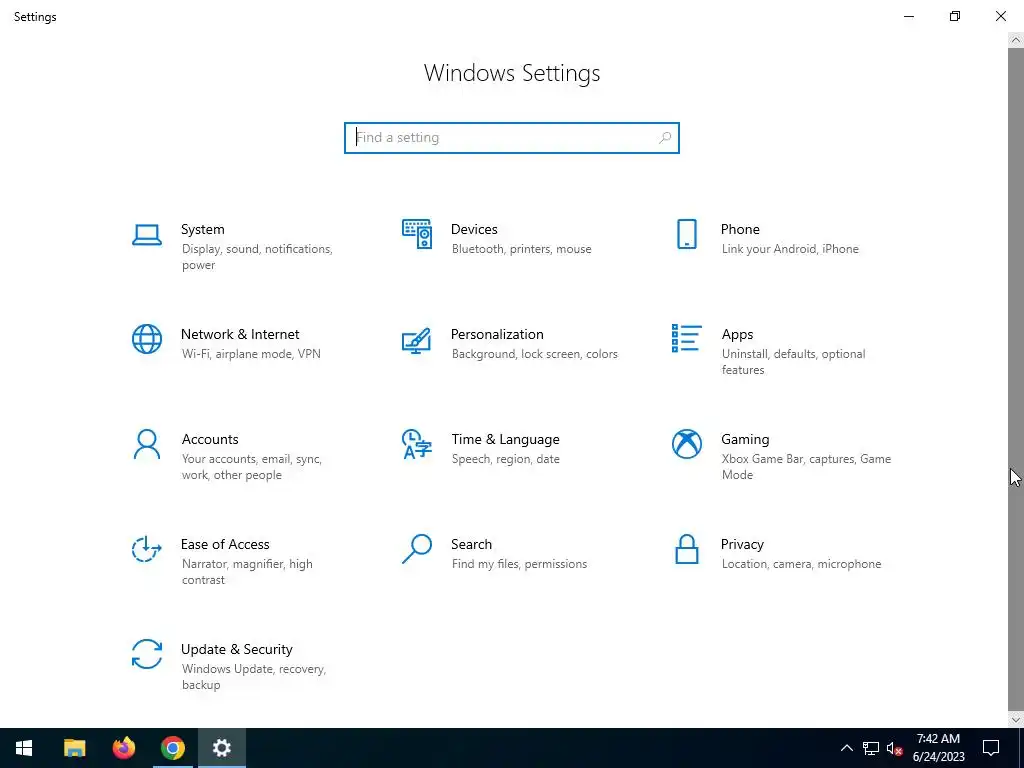Open the notification action center
Image resolution: width=1024 pixels, height=768 pixels.
tap(991, 748)
